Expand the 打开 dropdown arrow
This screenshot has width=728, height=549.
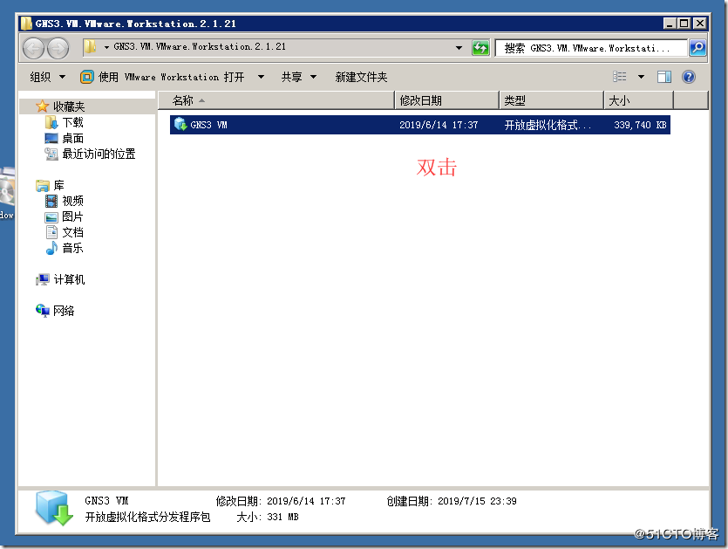click(261, 77)
